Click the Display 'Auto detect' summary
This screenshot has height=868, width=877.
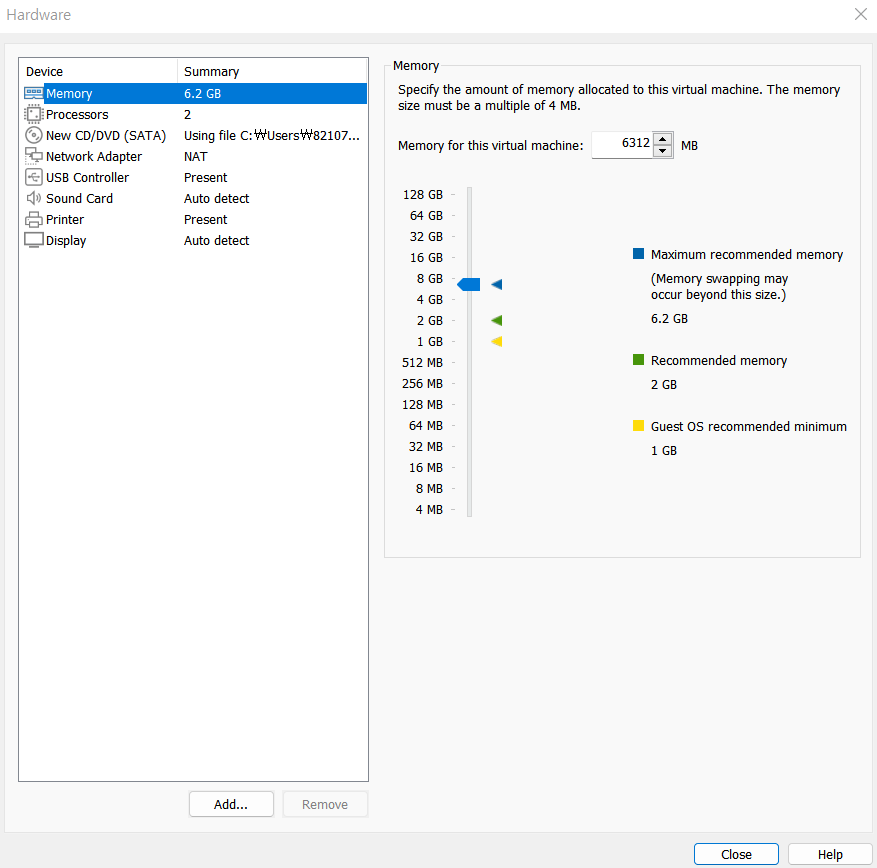click(216, 240)
